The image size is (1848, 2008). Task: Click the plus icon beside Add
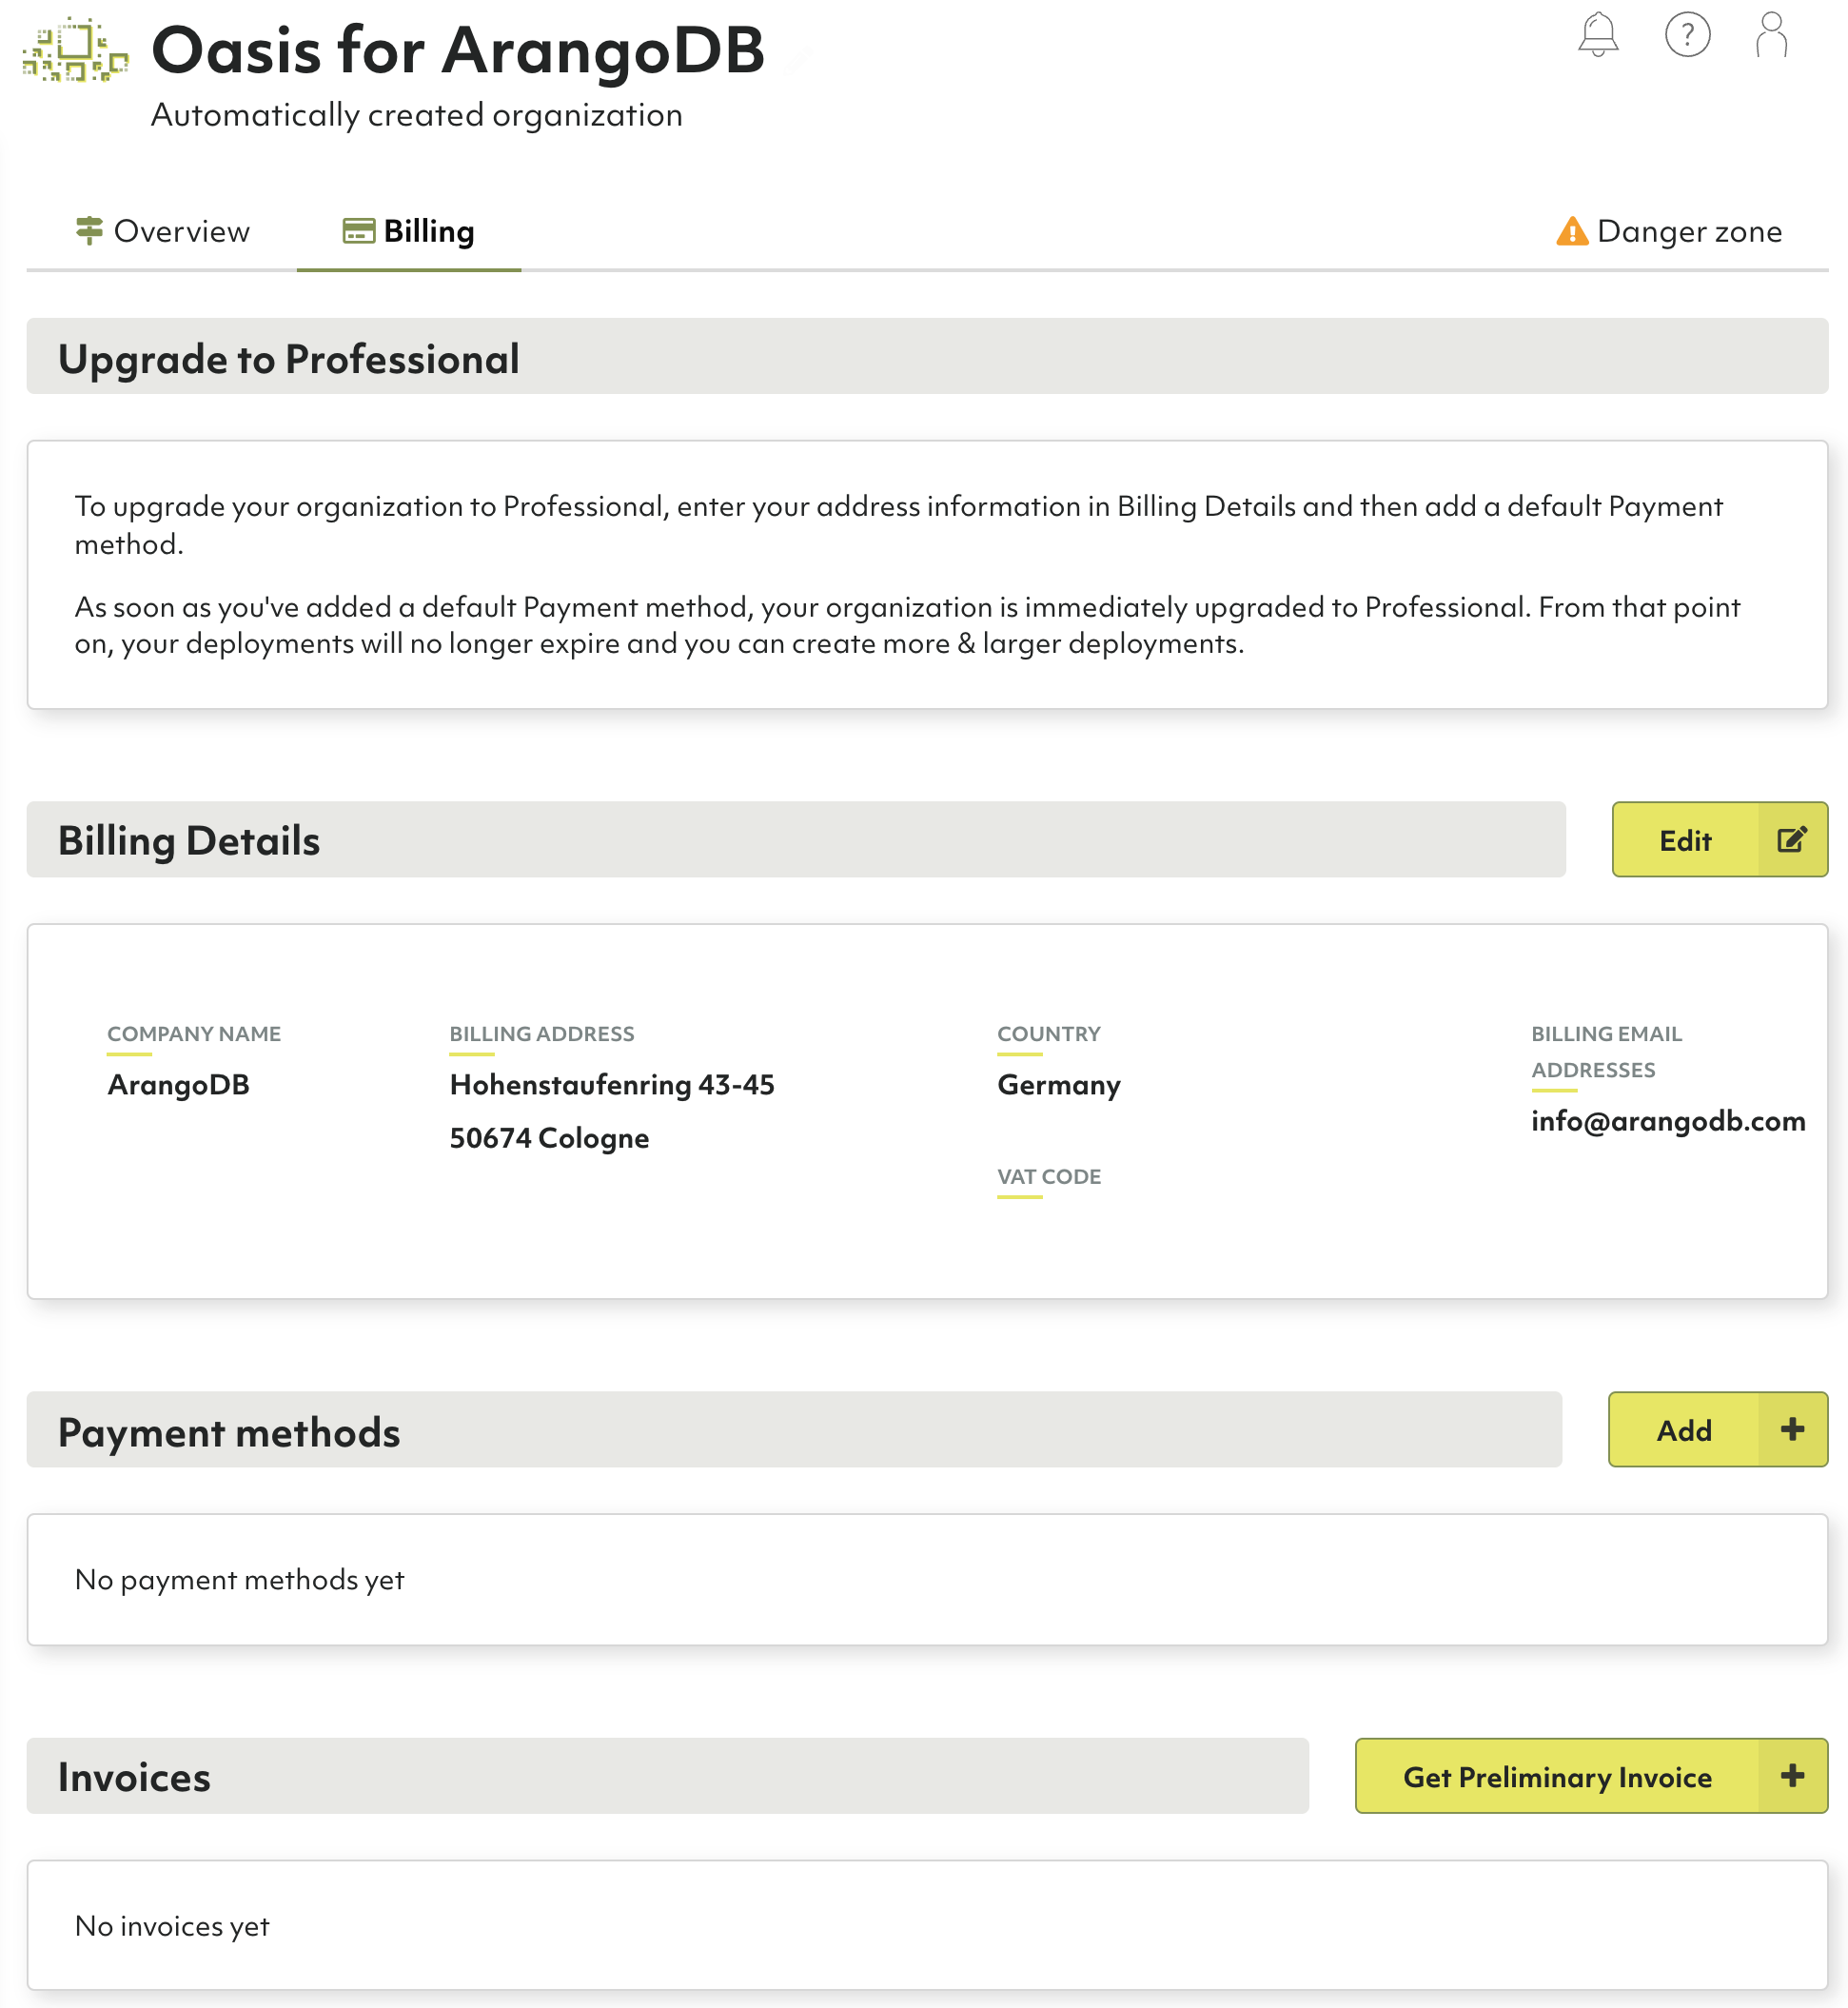tap(1792, 1430)
